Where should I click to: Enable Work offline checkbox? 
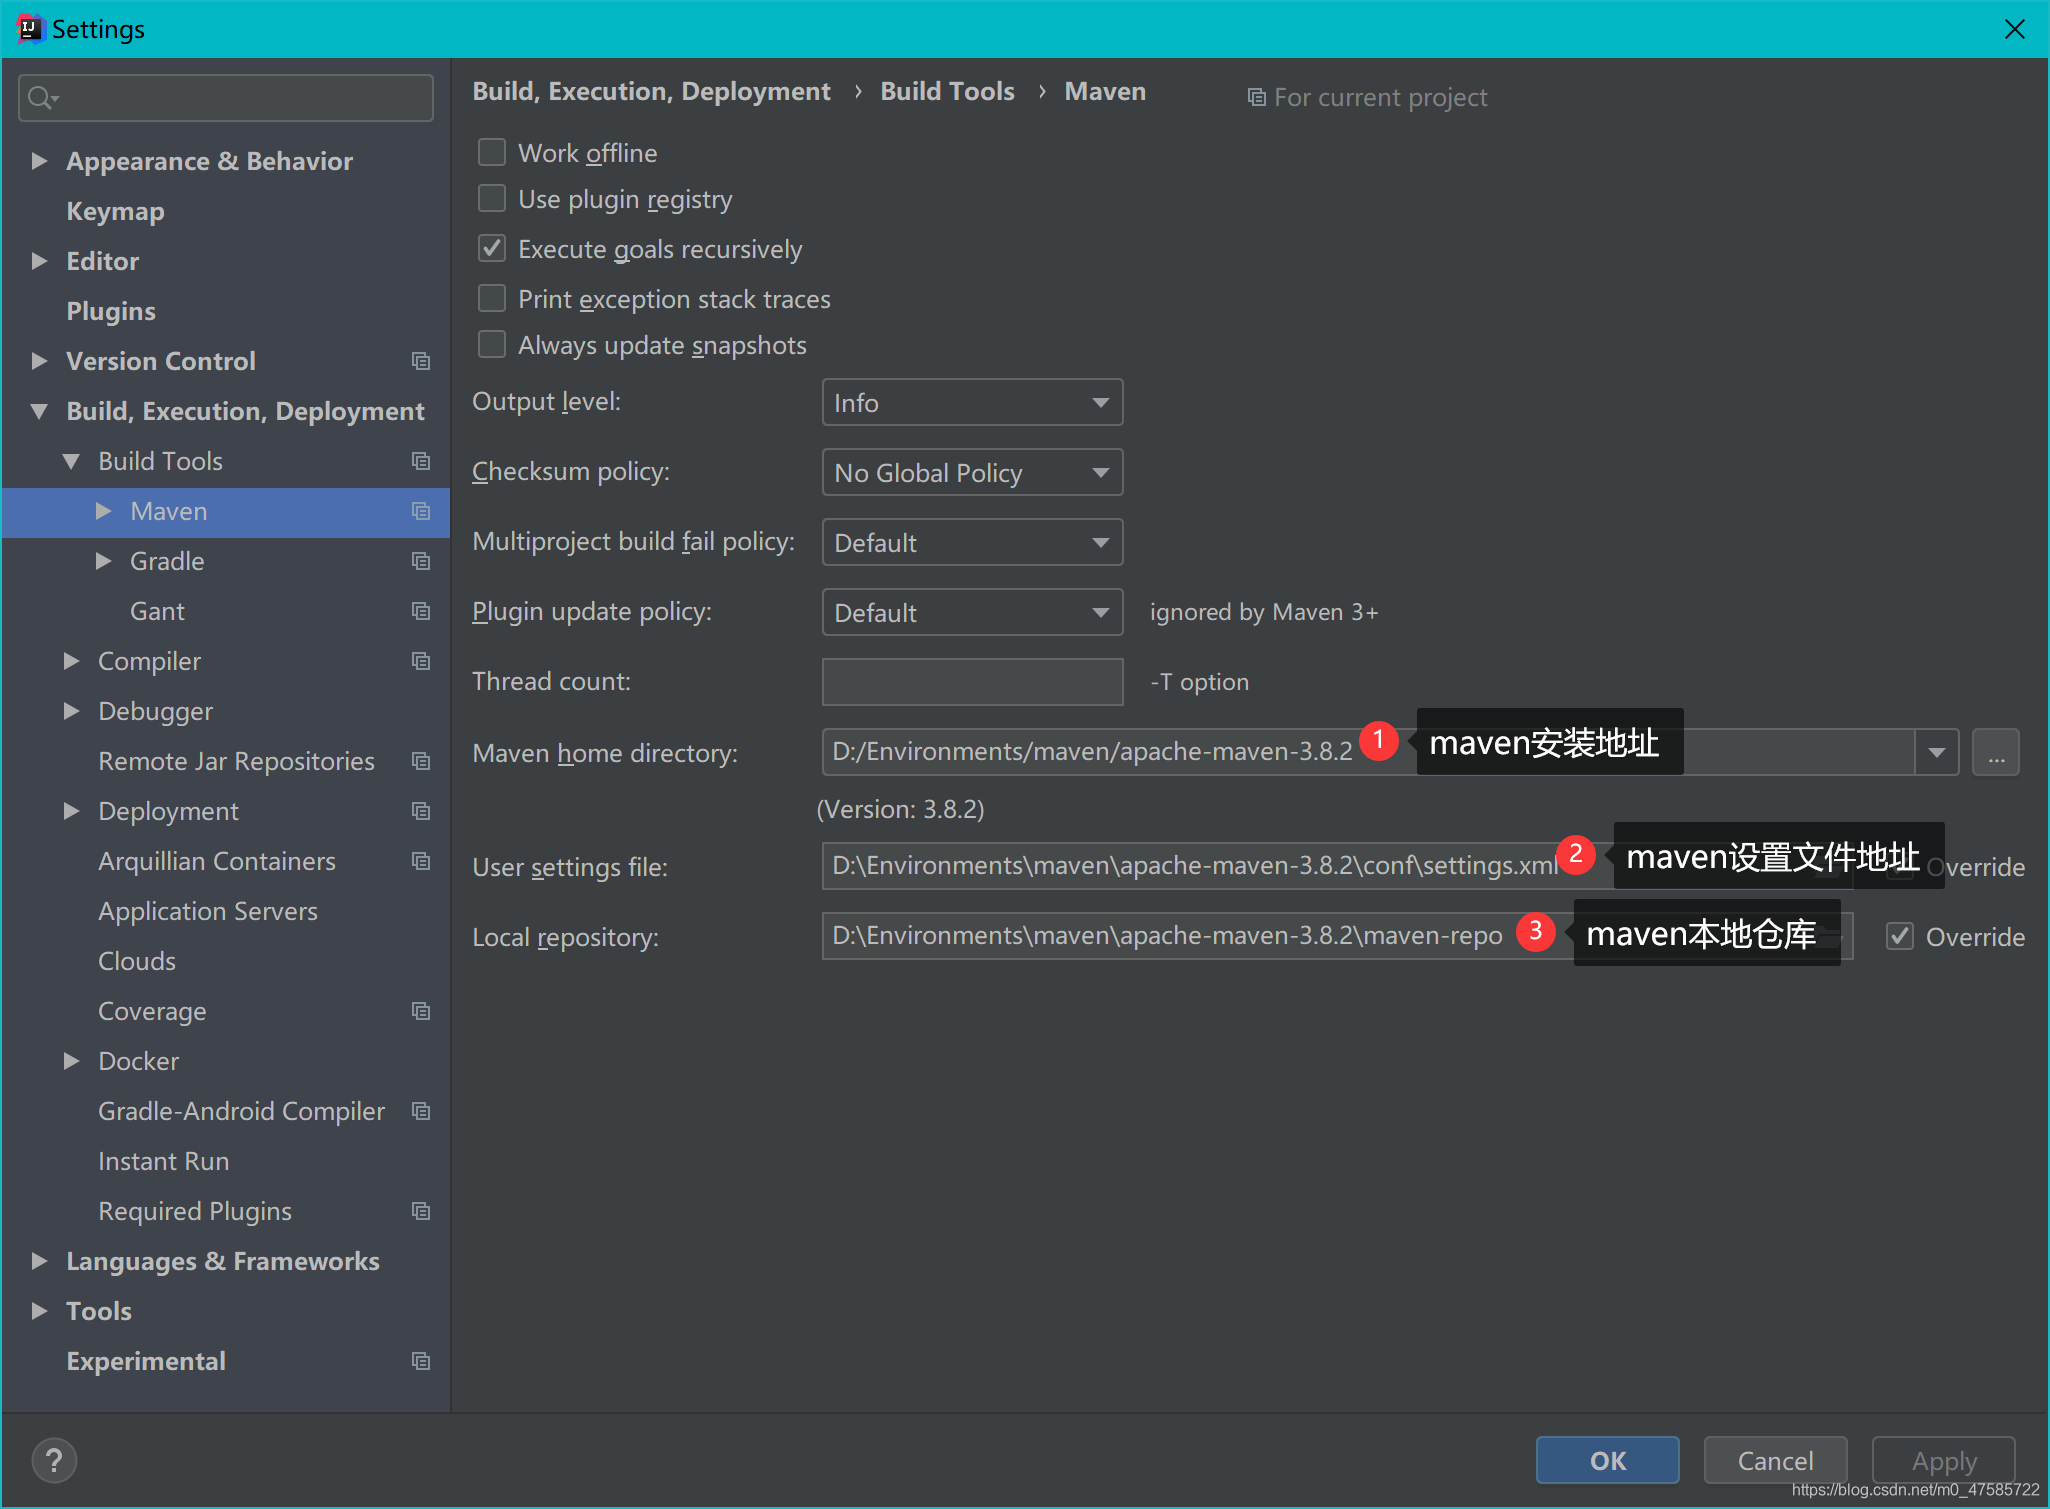[492, 152]
